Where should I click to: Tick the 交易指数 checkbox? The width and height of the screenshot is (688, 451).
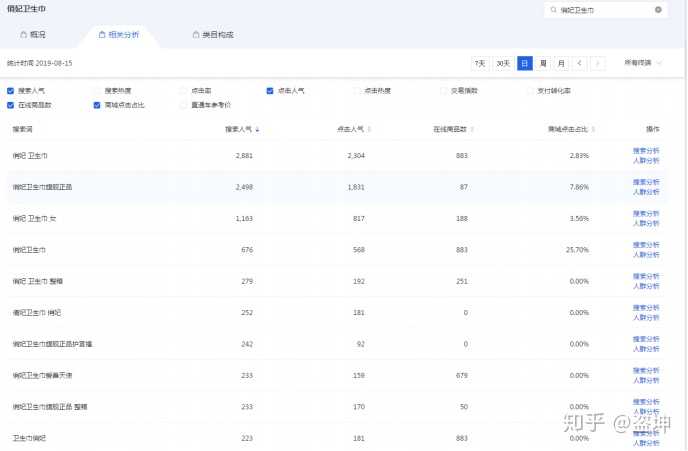[x=443, y=91]
